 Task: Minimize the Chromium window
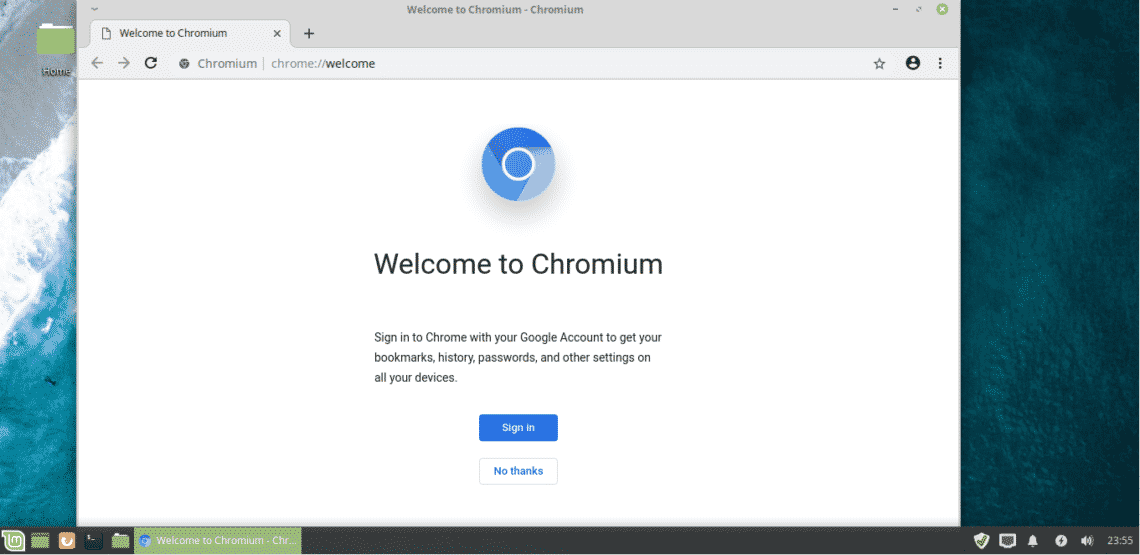click(895, 9)
